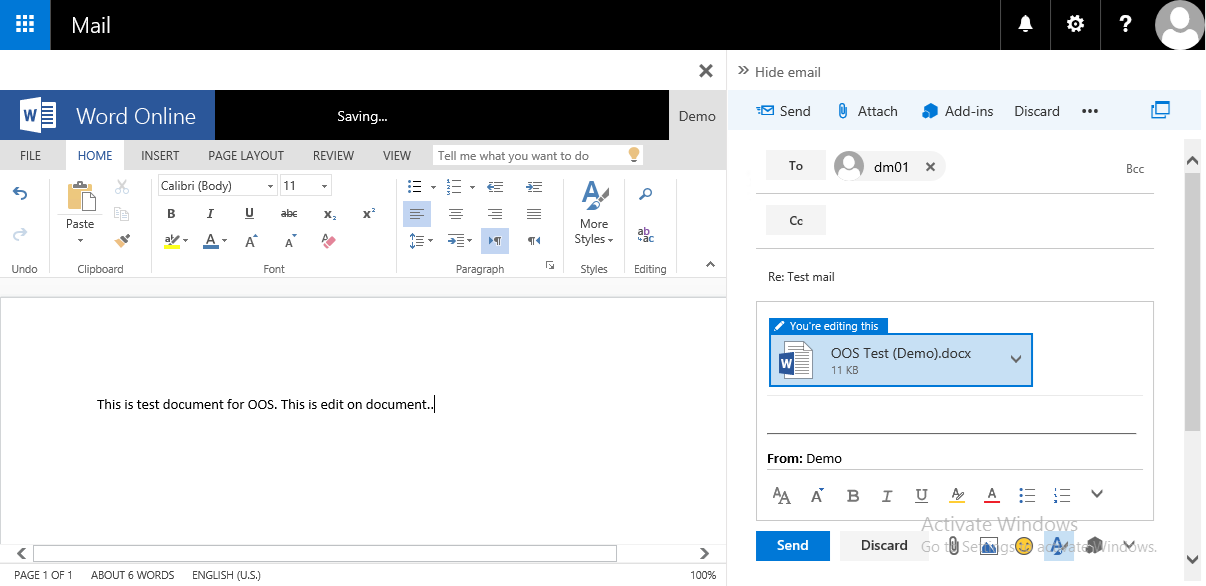Screen dimensions: 1206x586
Task: Redo using the ribbon redo arrow
Action: 20,234
